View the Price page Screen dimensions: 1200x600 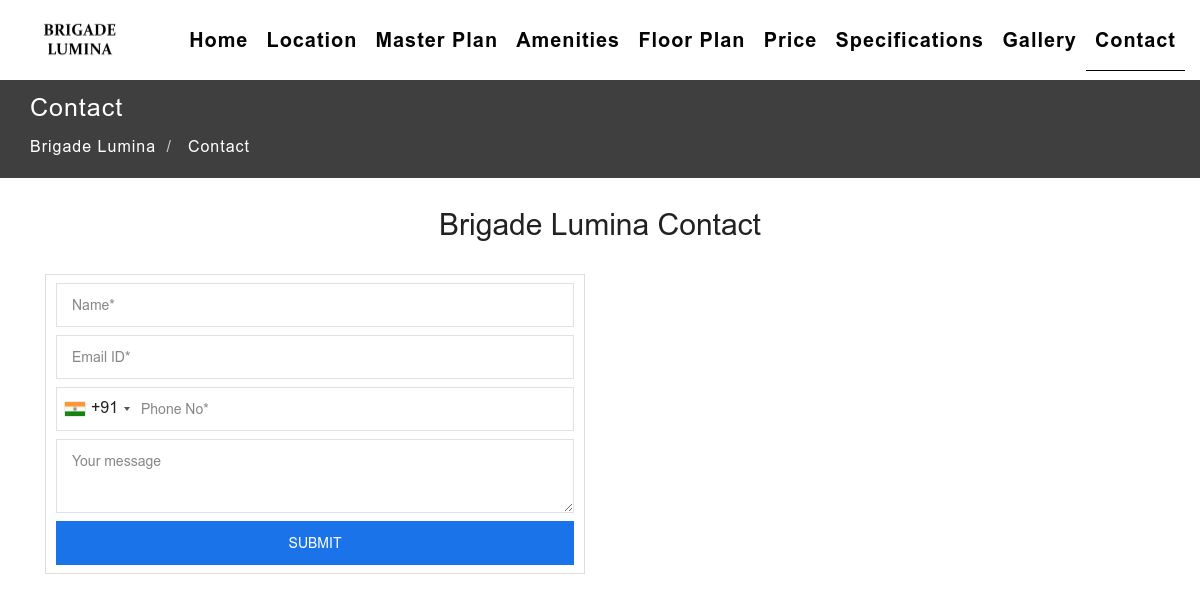point(790,40)
